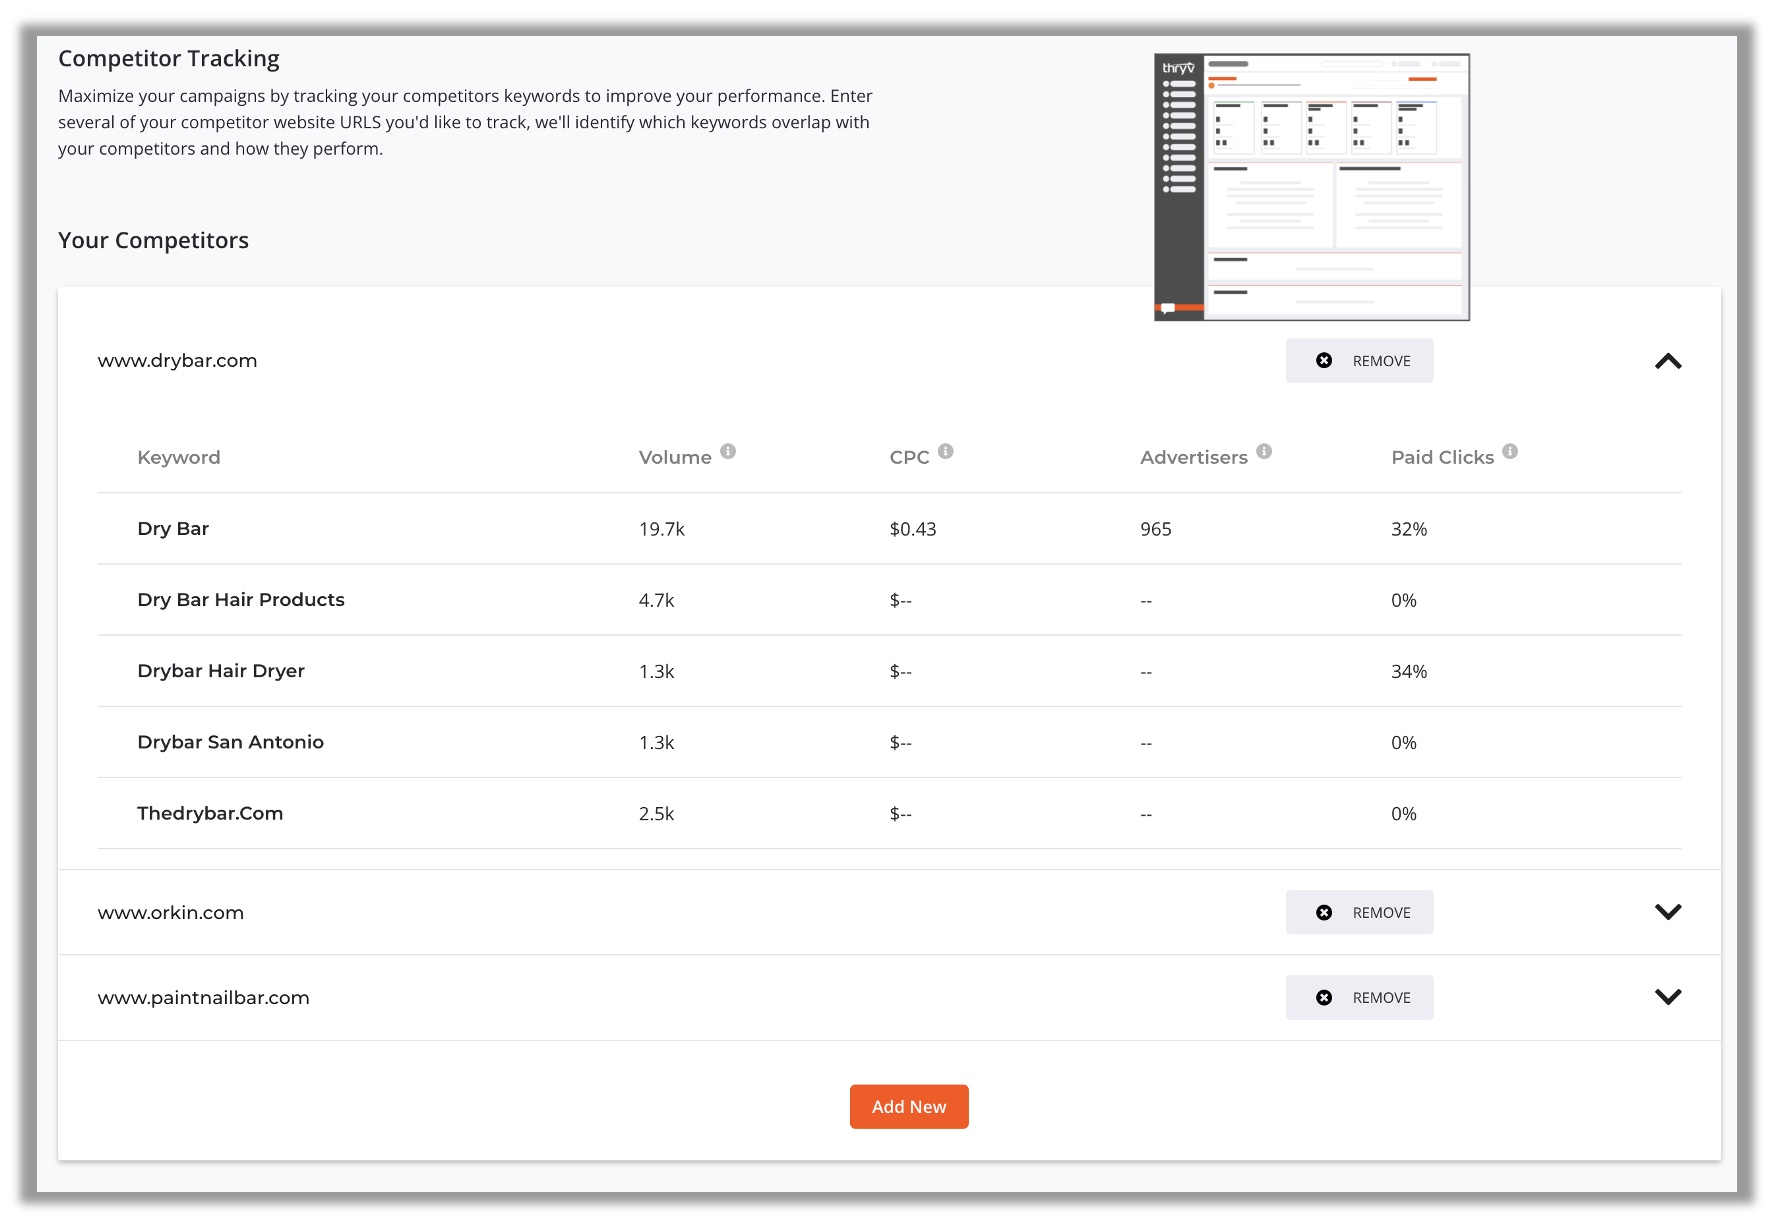Click the Volume column header
The height and width of the screenshot is (1230, 1776).
(x=675, y=457)
